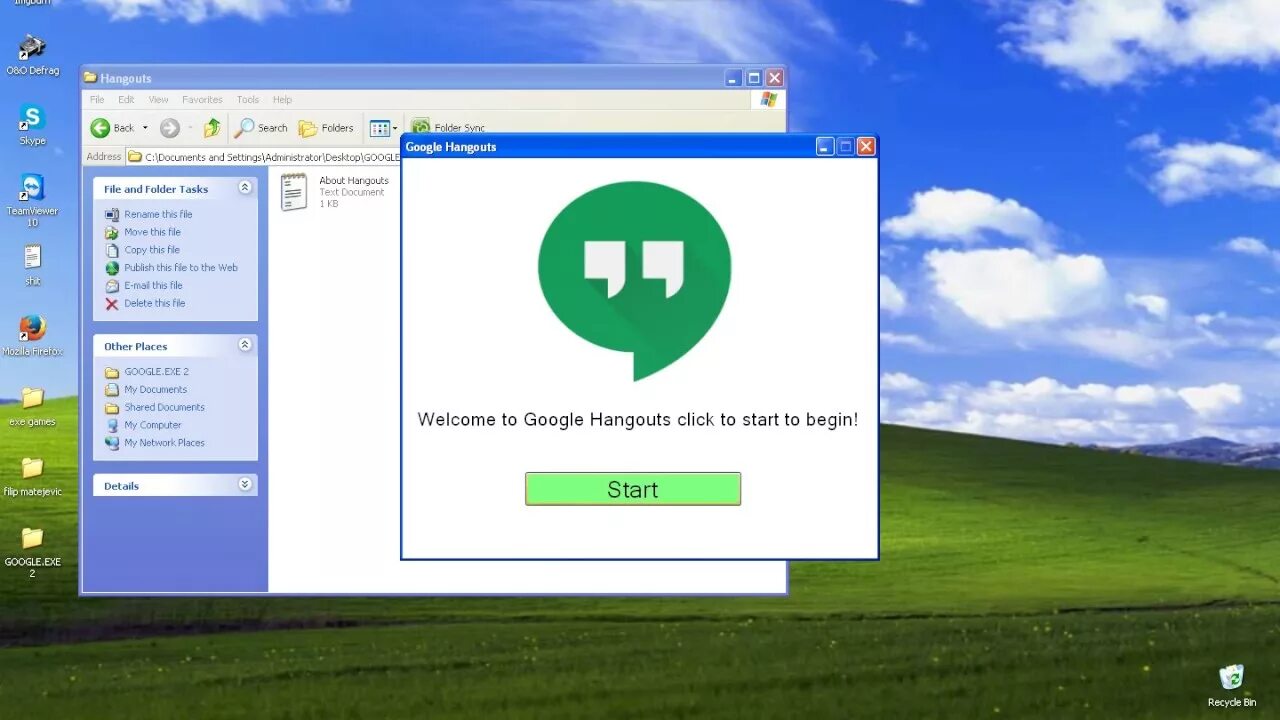Viewport: 1280px width, 720px height.
Task: Go up one folder level
Action: point(212,128)
